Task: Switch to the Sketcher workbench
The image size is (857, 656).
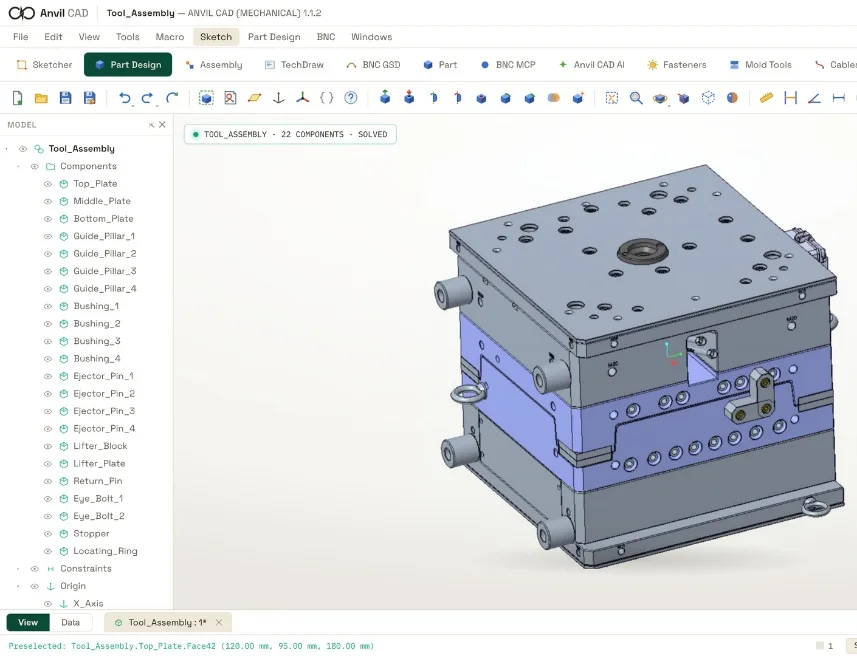Action: [x=44, y=65]
